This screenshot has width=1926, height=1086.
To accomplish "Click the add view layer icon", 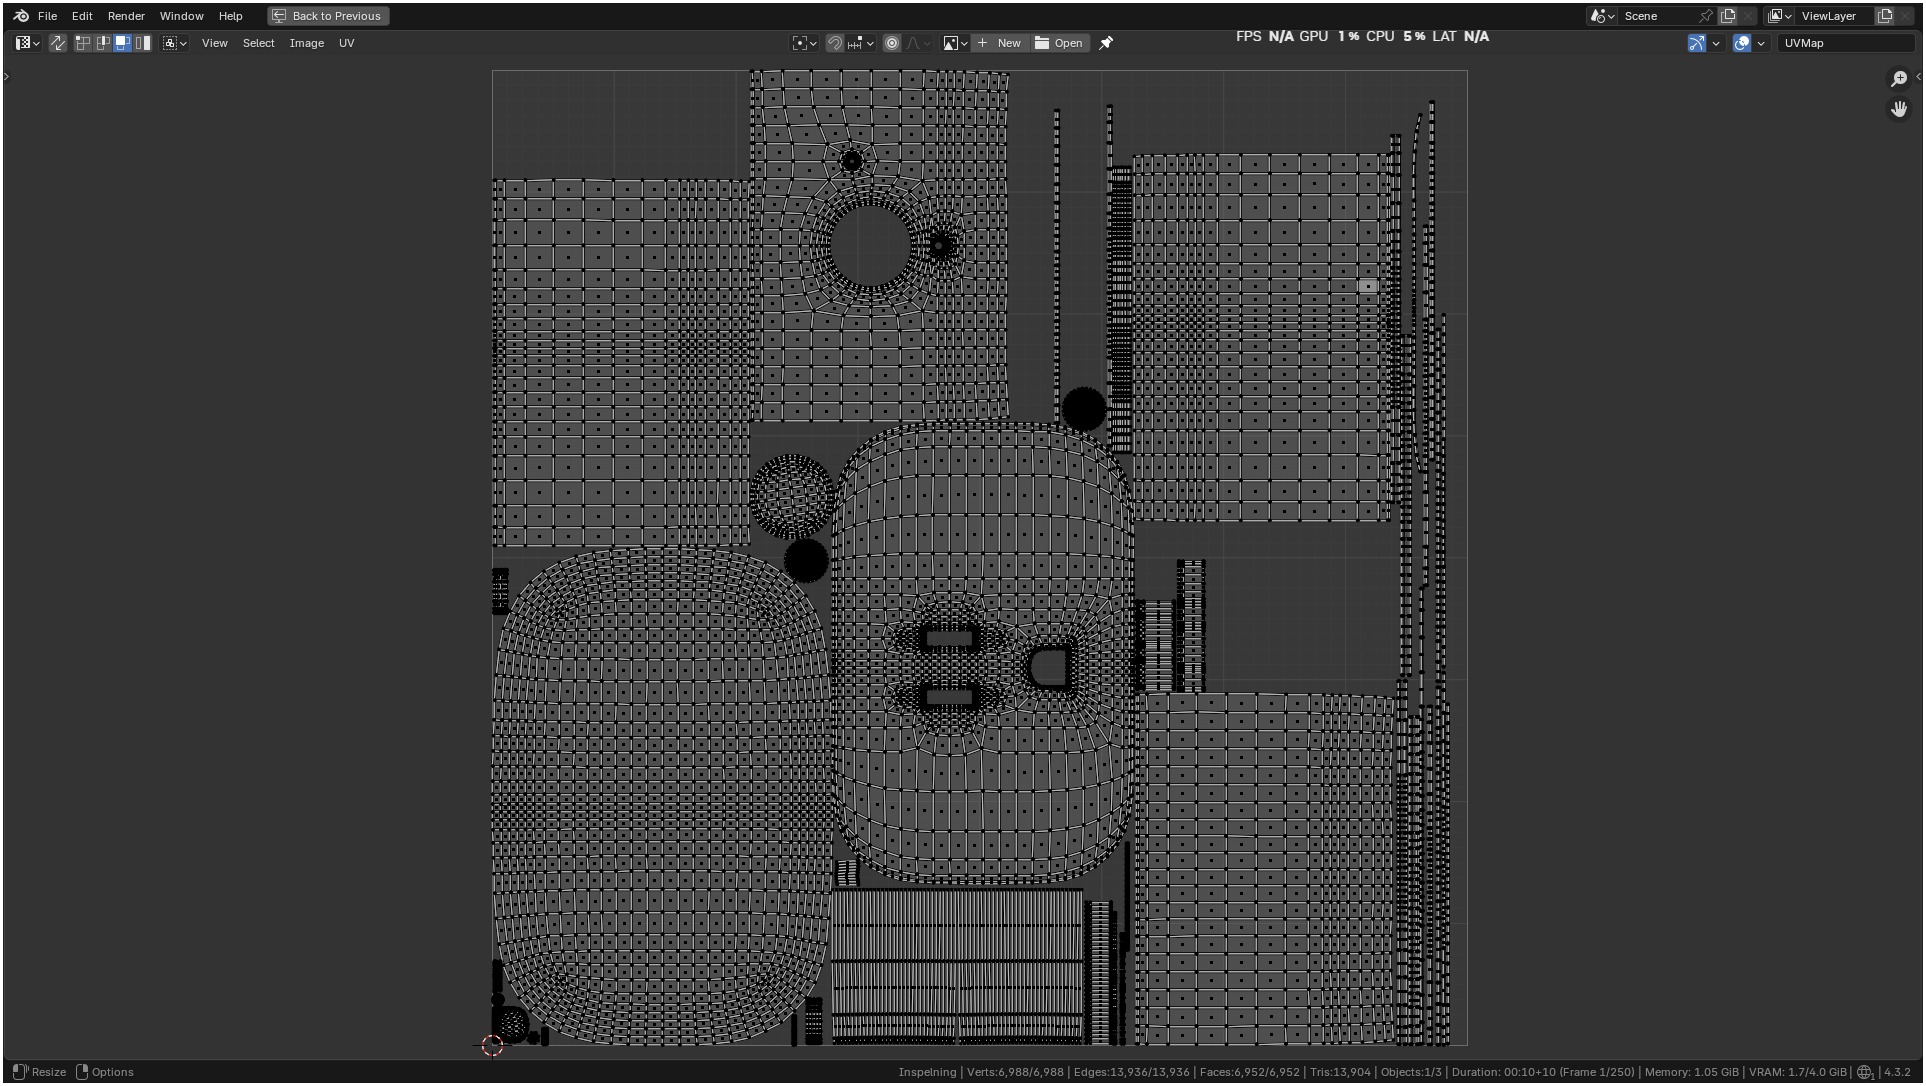I will pos(1885,16).
